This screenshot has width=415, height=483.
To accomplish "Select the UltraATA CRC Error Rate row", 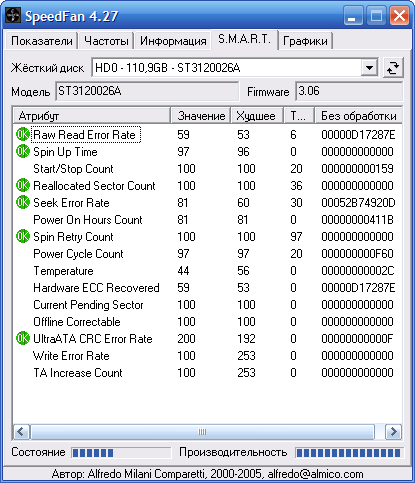I will click(x=207, y=339).
